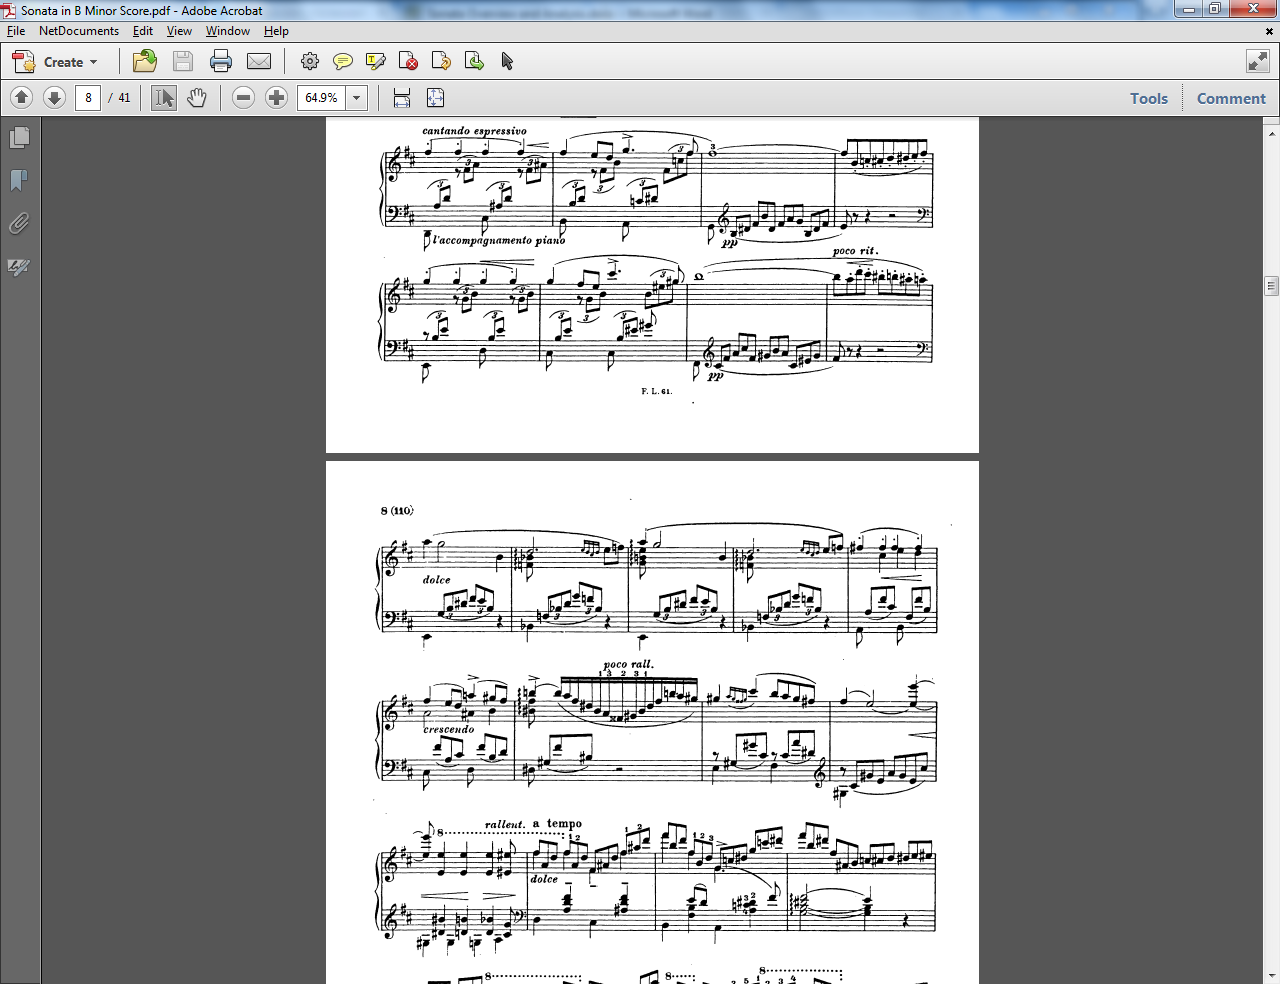Image resolution: width=1280 pixels, height=984 pixels.
Task: Go to the previous page arrow
Action: click(22, 98)
